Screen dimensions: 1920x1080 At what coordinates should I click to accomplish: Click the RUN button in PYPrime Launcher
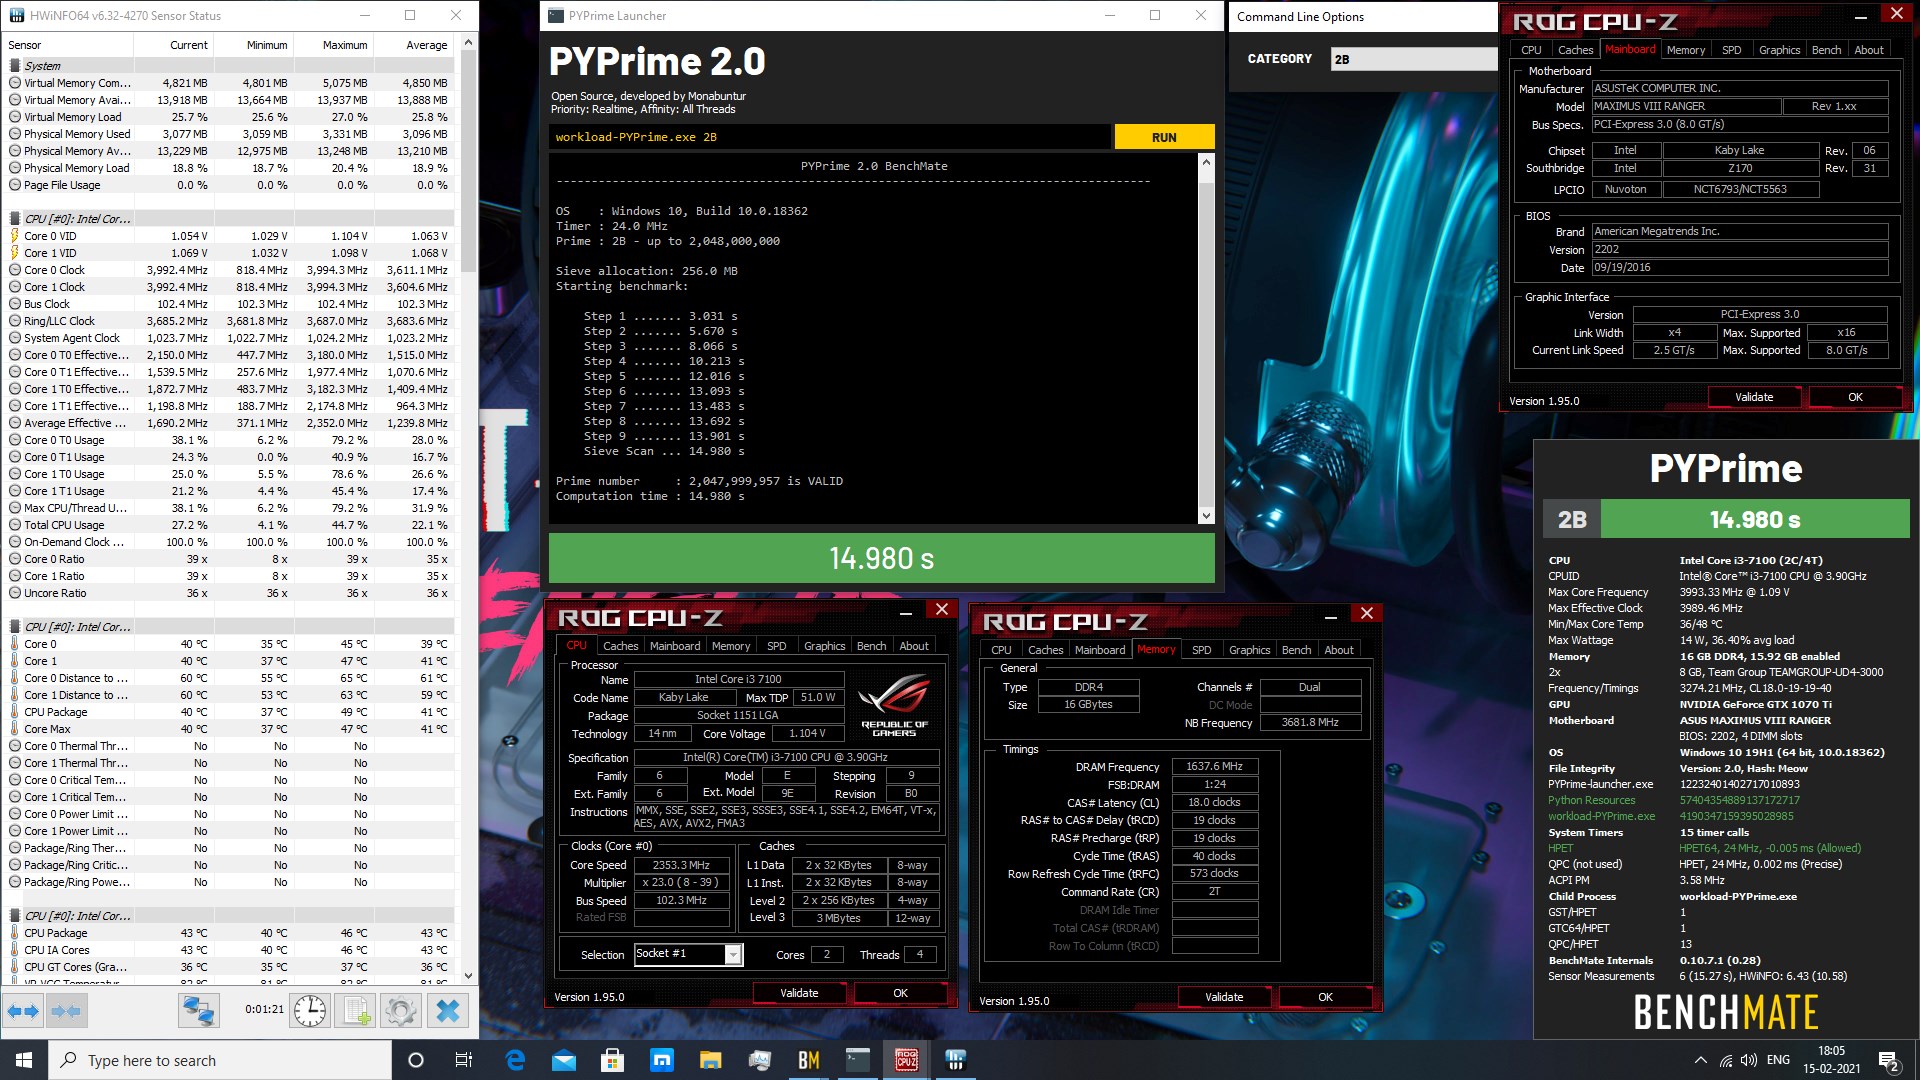1164,137
